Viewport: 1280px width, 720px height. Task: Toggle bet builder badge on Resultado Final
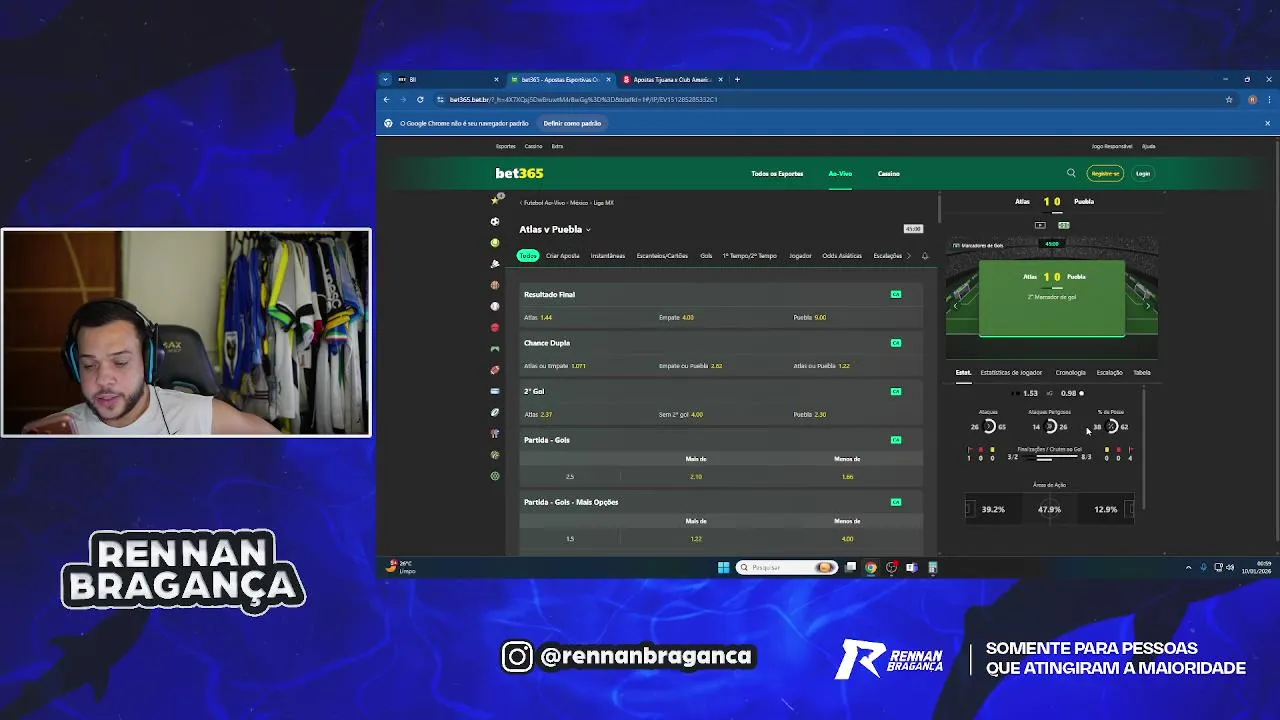click(x=896, y=294)
